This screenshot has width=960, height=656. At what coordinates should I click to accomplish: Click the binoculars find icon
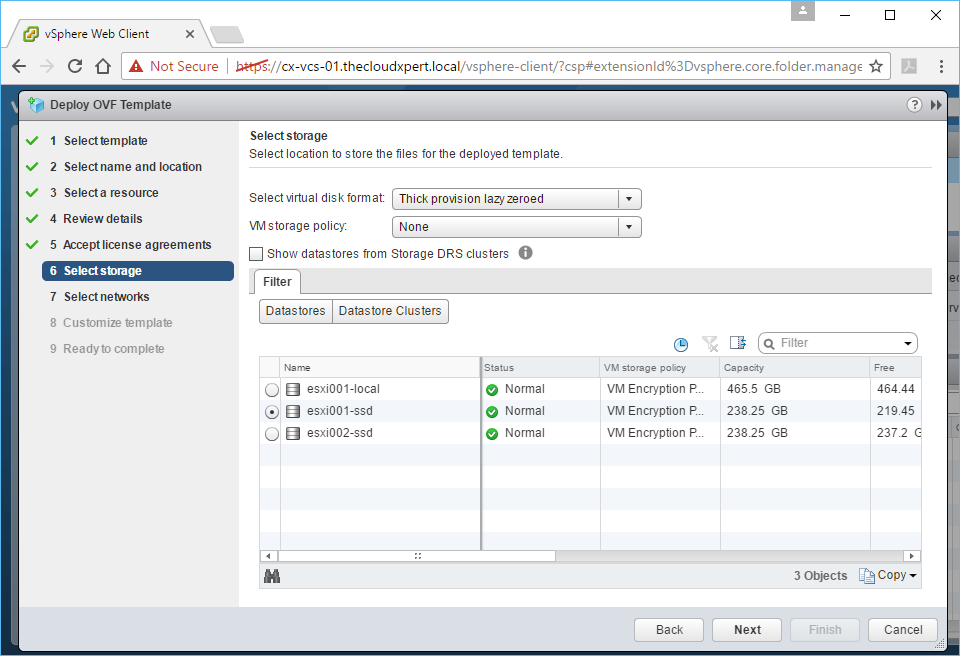(271, 576)
